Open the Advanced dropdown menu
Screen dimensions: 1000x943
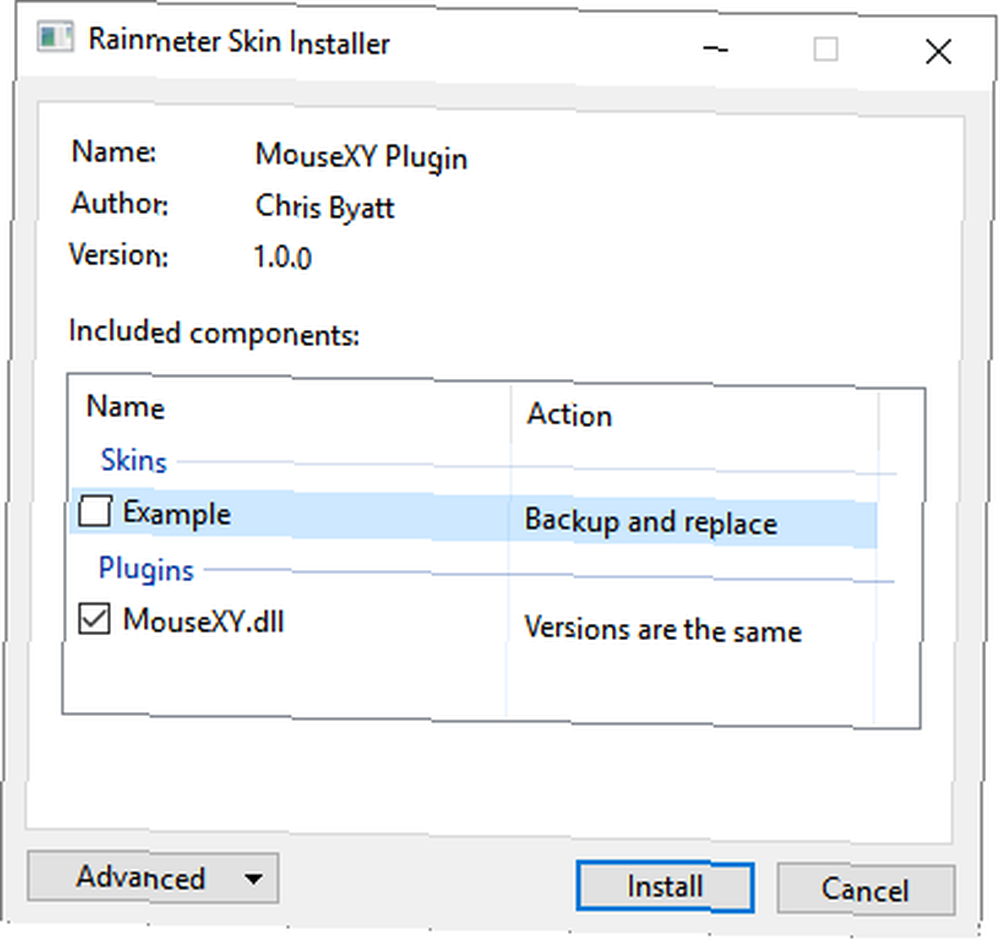click(x=153, y=878)
